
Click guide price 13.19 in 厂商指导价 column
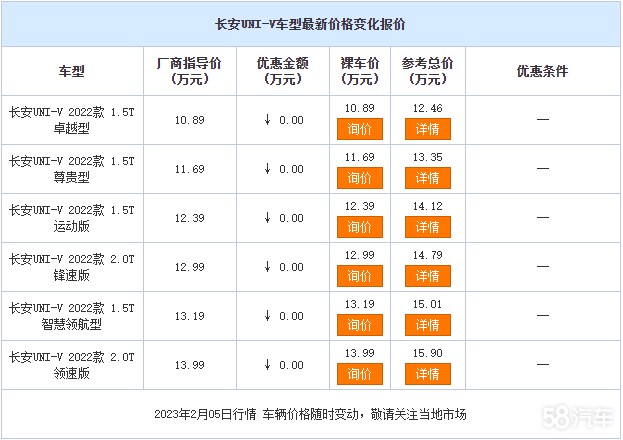[x=190, y=316]
